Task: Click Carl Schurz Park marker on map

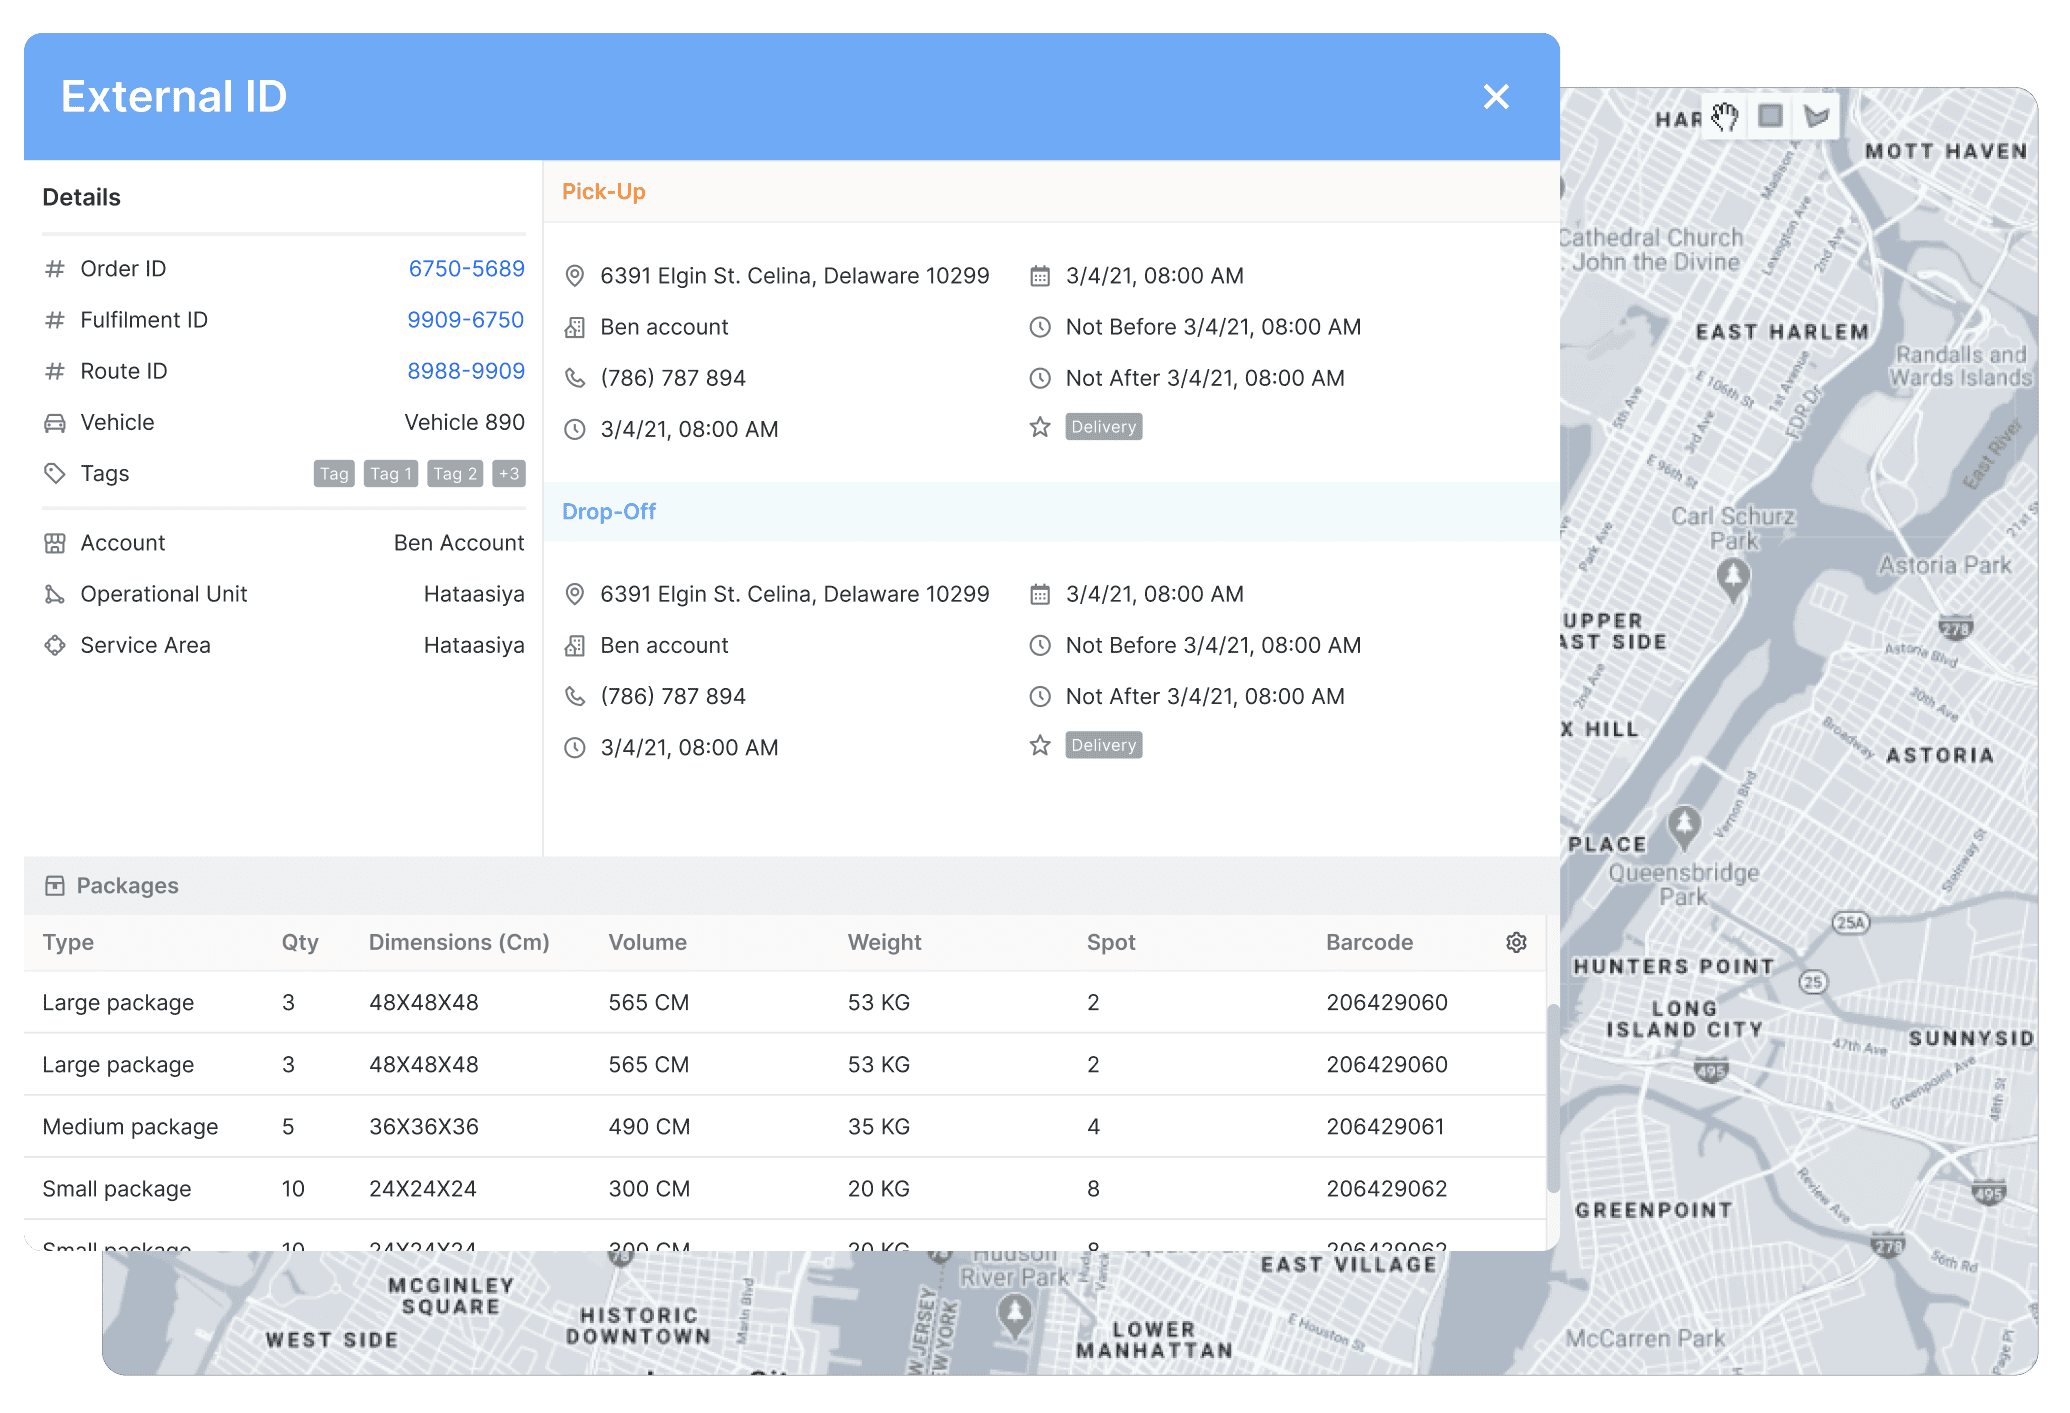Action: click(x=1732, y=579)
